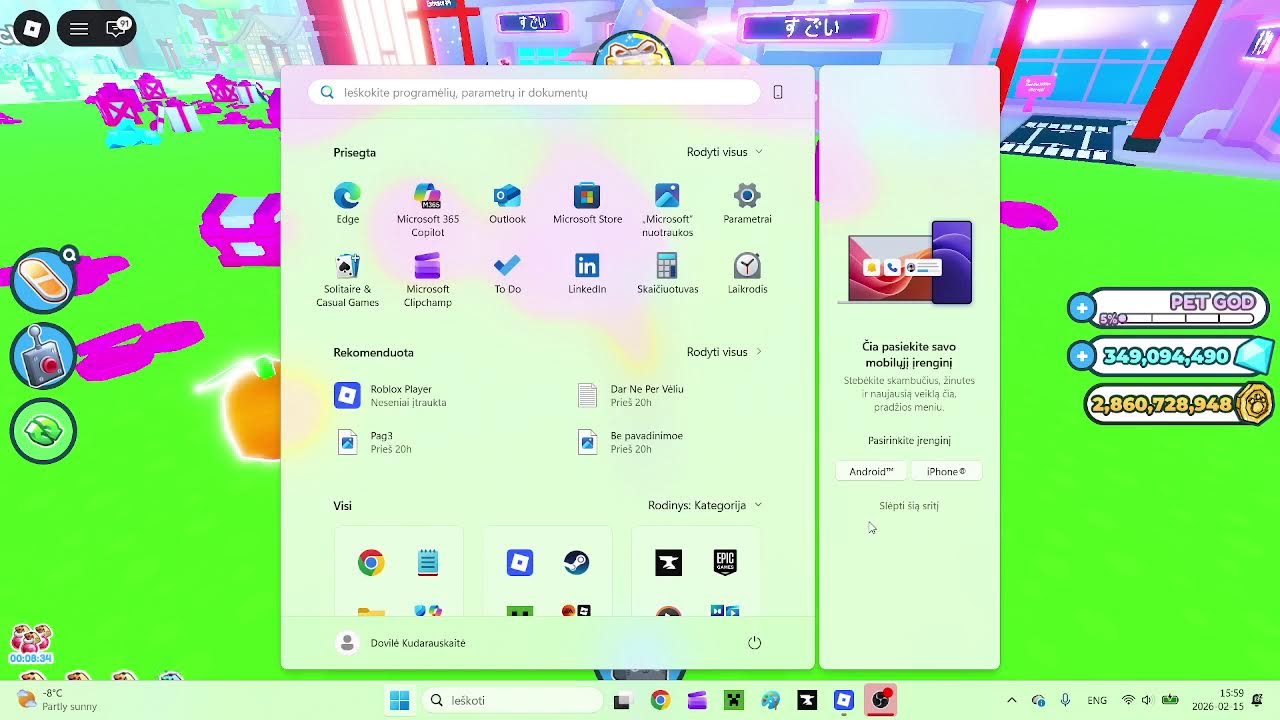Expand pinned apps with Rodyti visus
This screenshot has height=720, width=1280.
pos(725,152)
